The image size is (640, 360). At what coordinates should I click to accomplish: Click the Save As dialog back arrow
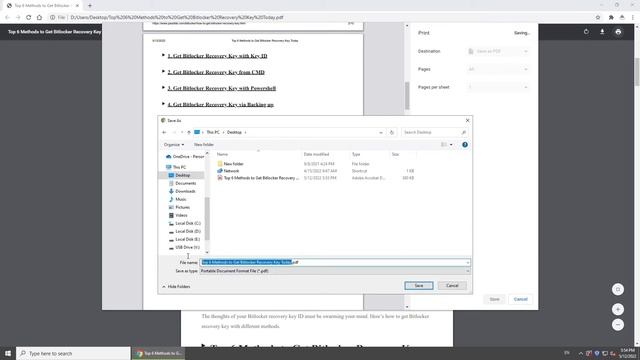164,132
